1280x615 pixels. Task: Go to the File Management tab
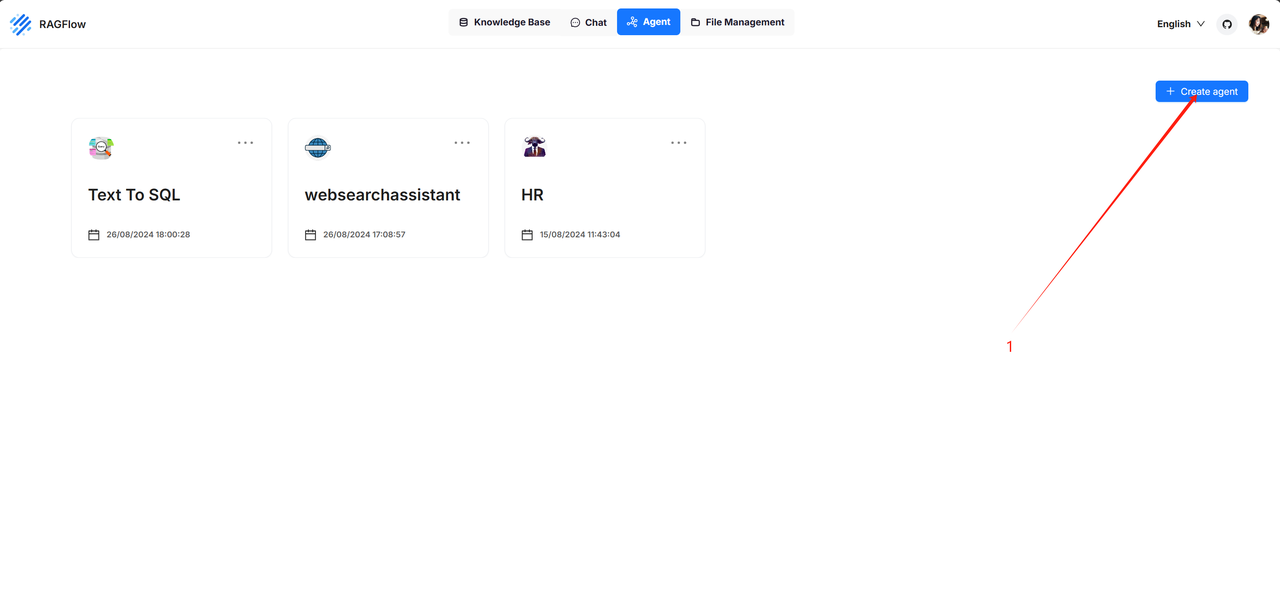737,22
